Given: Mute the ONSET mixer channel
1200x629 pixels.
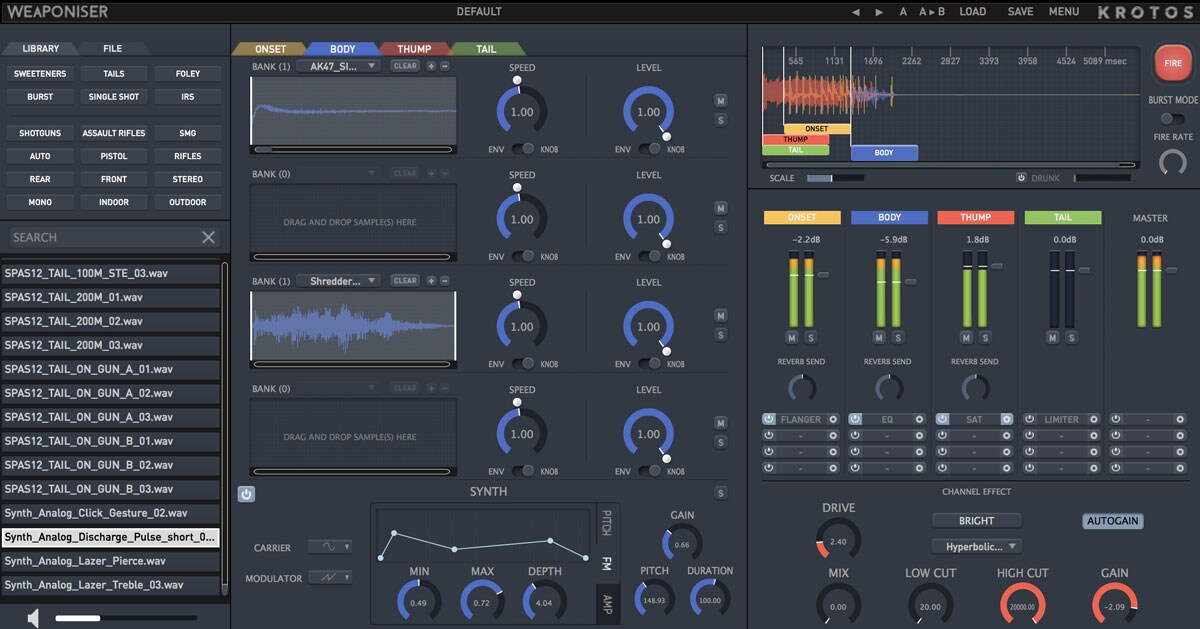Looking at the screenshot, I should click(x=791, y=337).
